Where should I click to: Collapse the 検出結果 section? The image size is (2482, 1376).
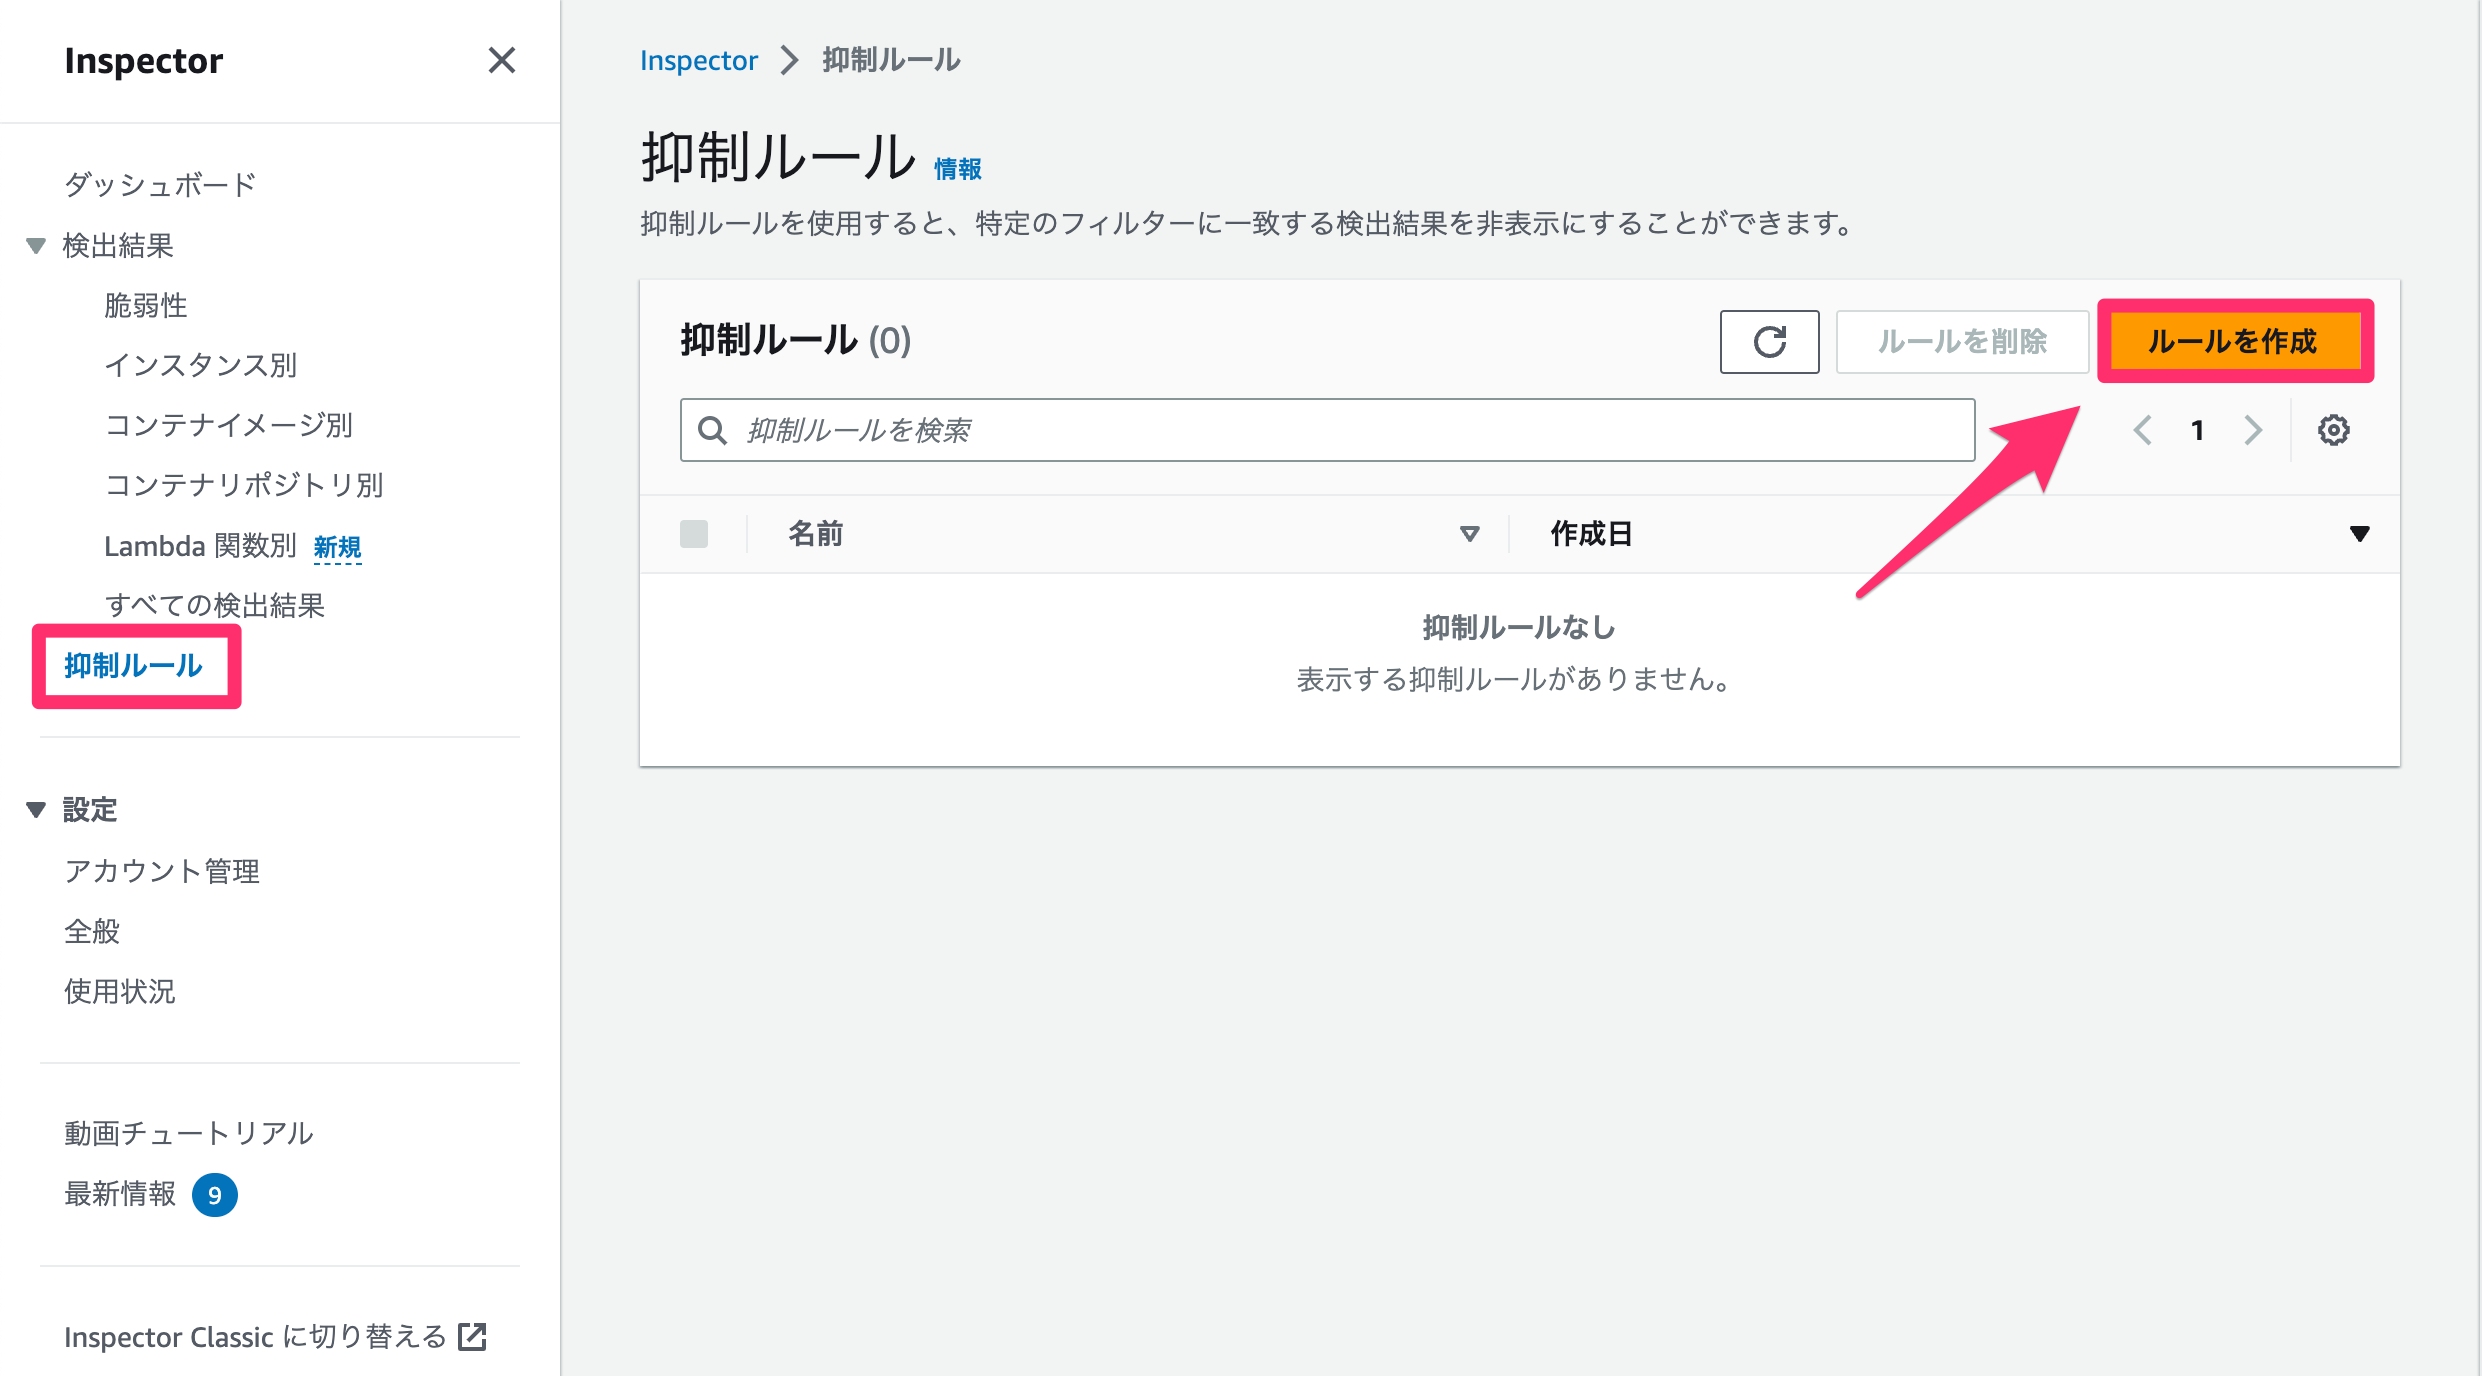(36, 246)
